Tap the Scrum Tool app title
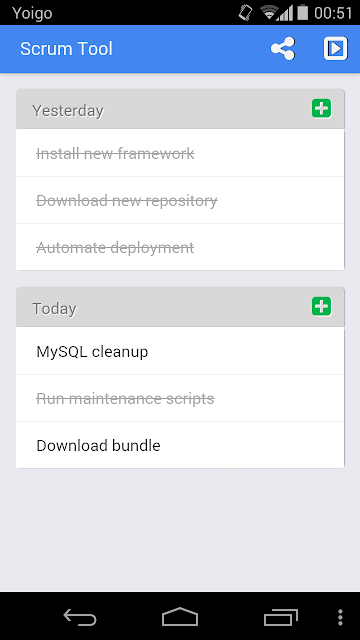The image size is (360, 640). point(66,49)
